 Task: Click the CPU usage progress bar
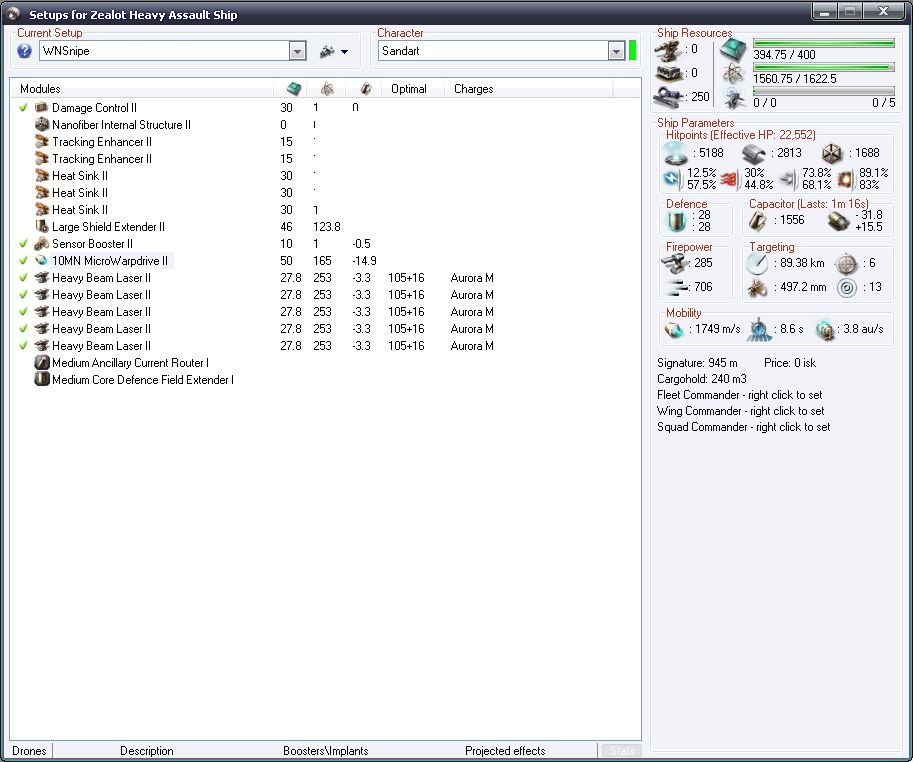point(823,43)
